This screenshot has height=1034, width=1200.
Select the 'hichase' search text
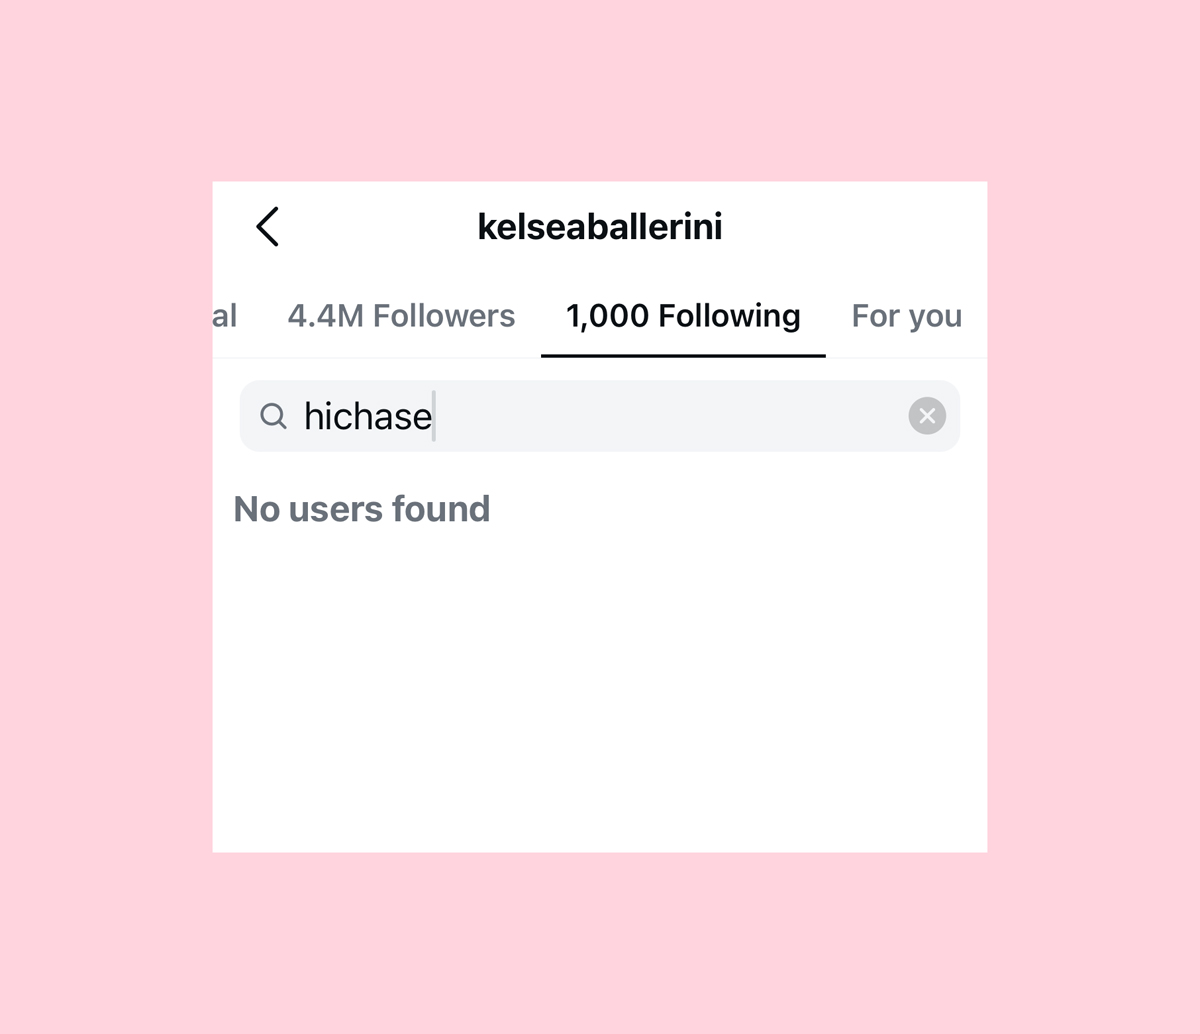pyautogui.click(x=367, y=416)
